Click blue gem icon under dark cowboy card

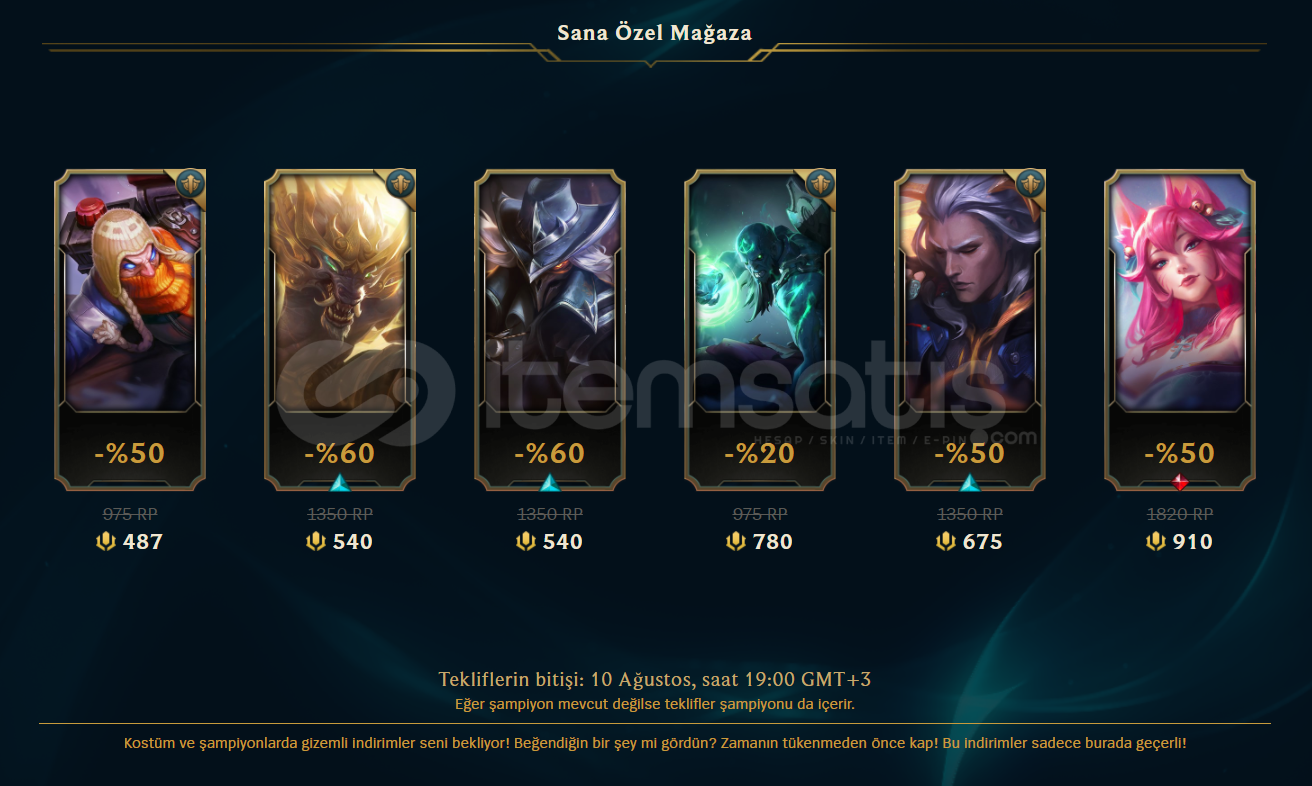tap(550, 484)
